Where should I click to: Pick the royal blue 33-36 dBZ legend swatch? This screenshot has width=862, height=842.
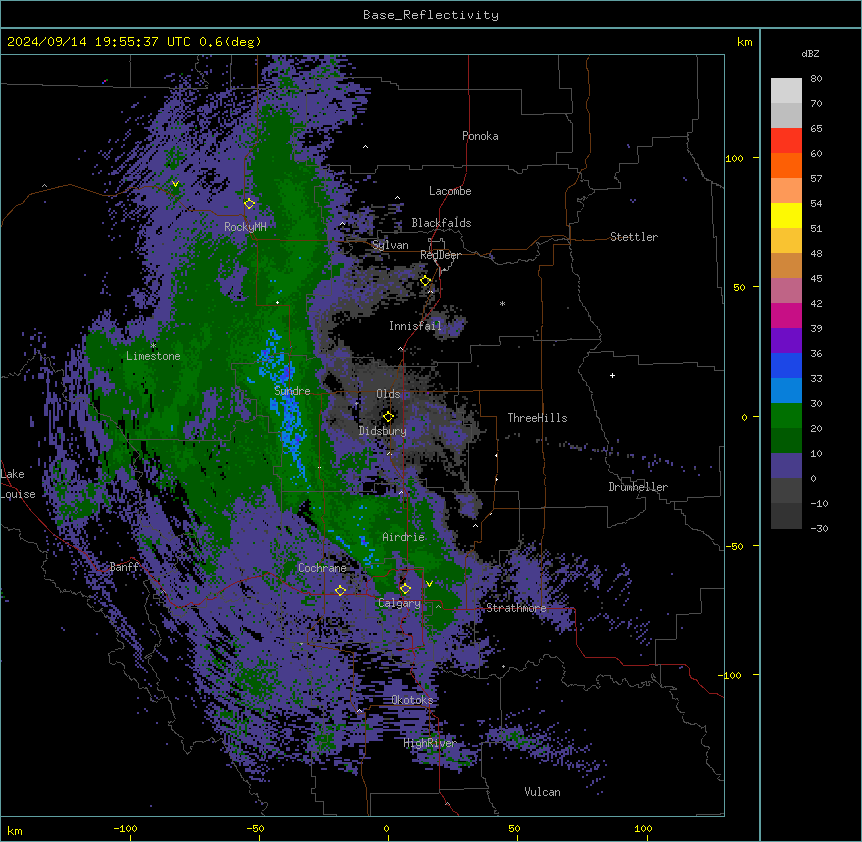786,365
